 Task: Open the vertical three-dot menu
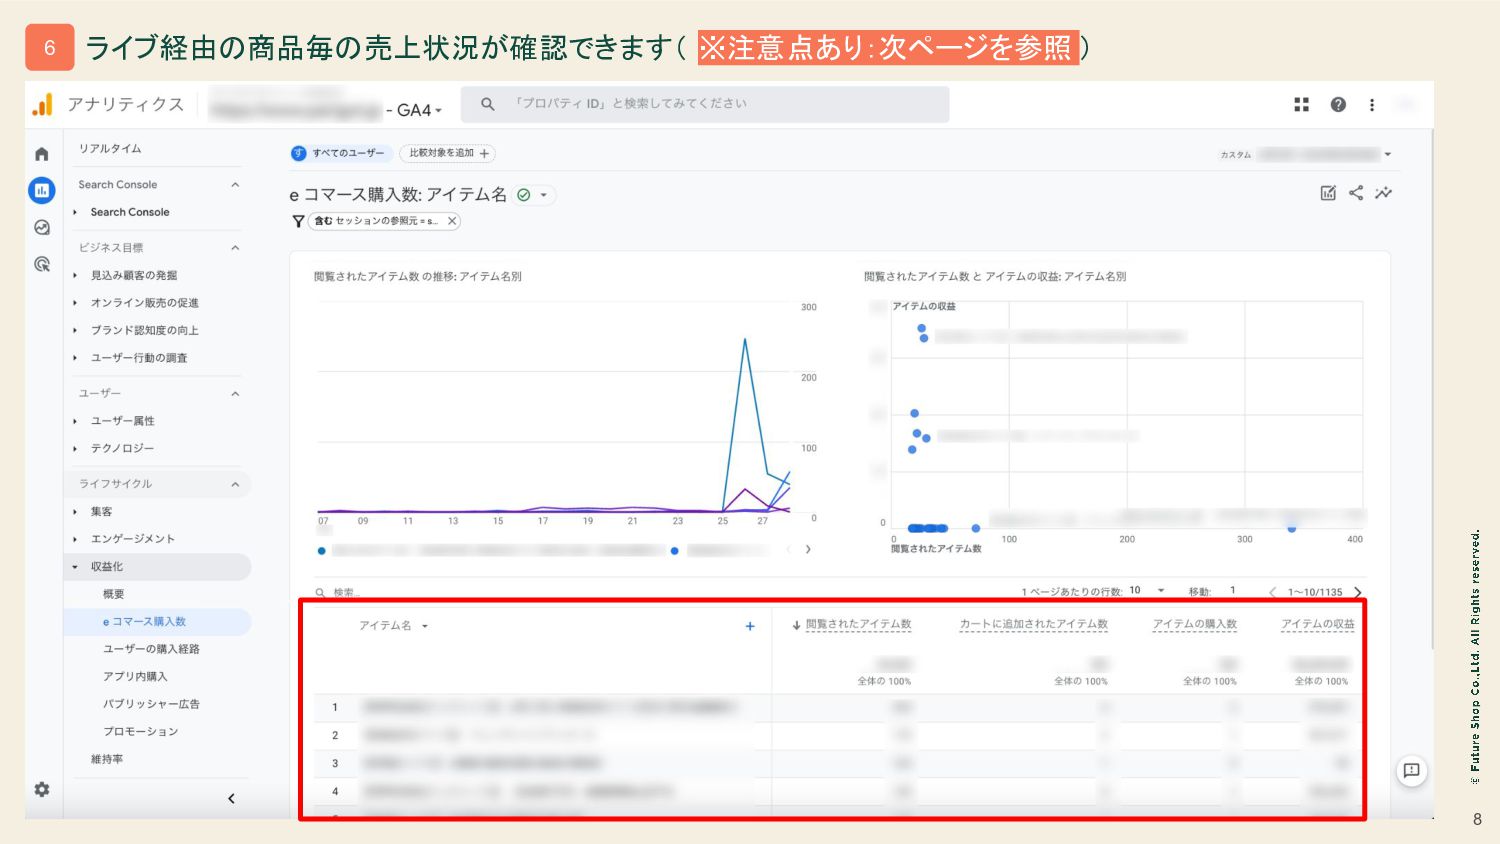point(1372,104)
